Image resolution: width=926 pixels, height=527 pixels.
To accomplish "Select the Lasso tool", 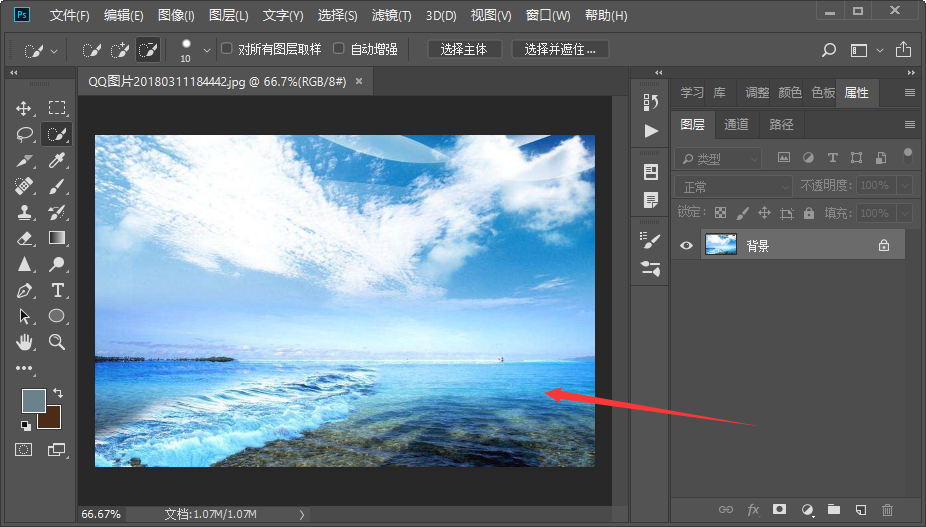I will click(x=24, y=135).
